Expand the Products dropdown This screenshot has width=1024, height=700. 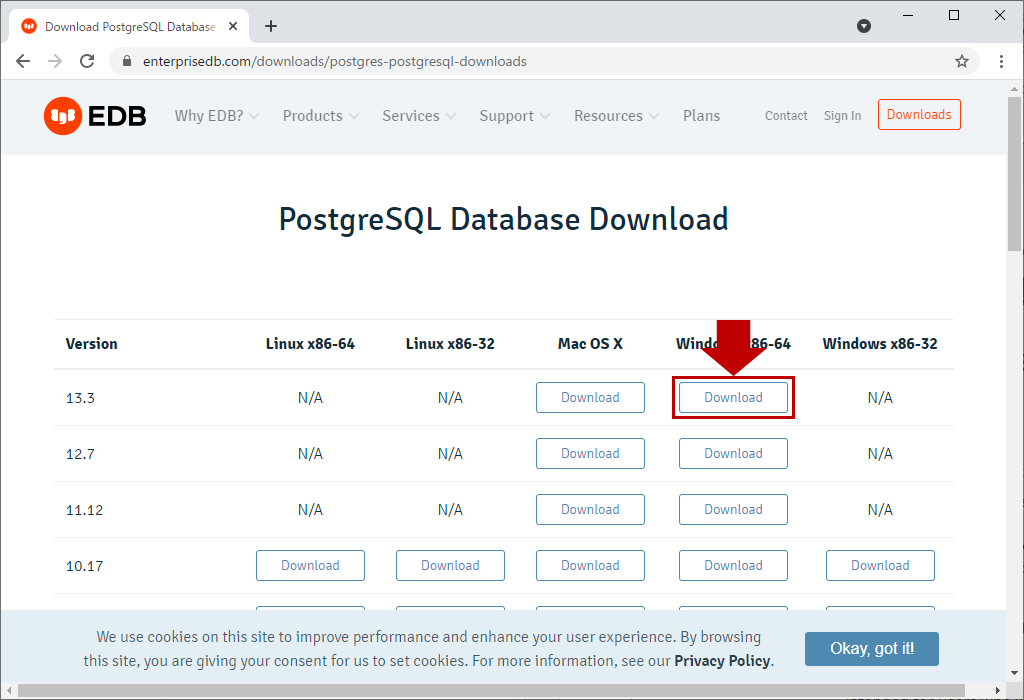pyautogui.click(x=321, y=116)
